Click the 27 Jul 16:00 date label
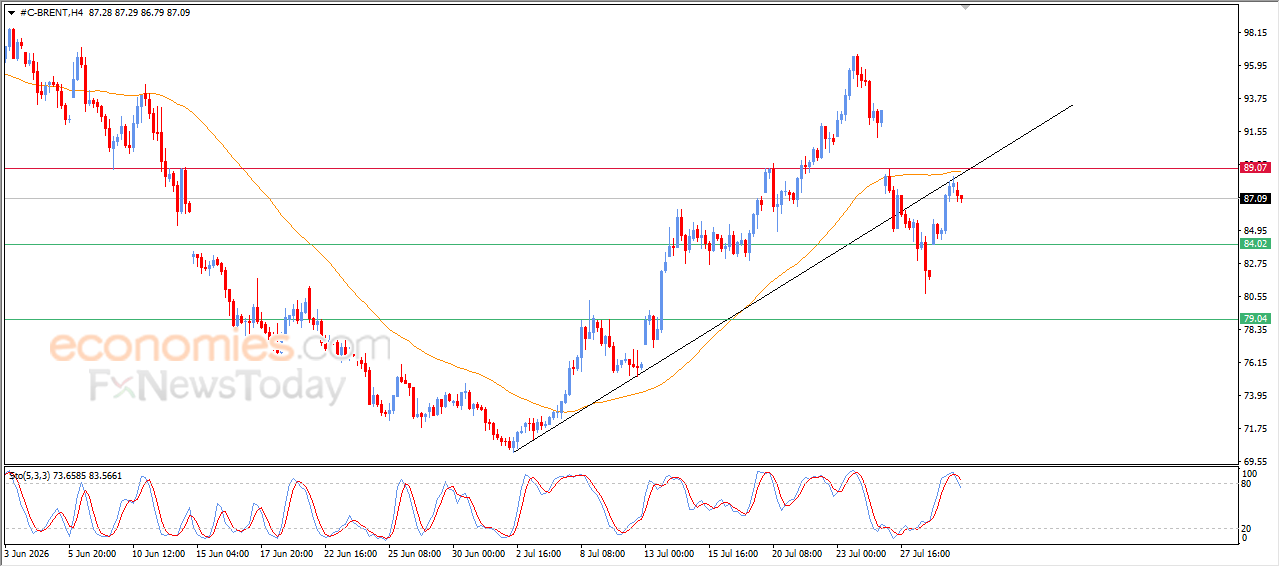The width and height of the screenshot is (1280, 567). tap(923, 552)
